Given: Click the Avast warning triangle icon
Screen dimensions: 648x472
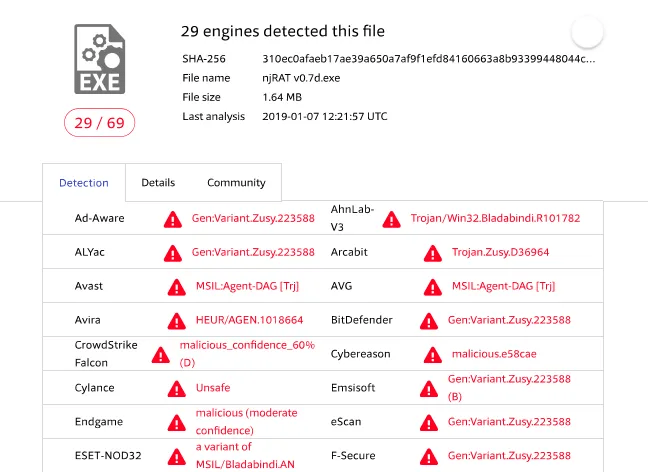Looking at the screenshot, I should pos(176,286).
